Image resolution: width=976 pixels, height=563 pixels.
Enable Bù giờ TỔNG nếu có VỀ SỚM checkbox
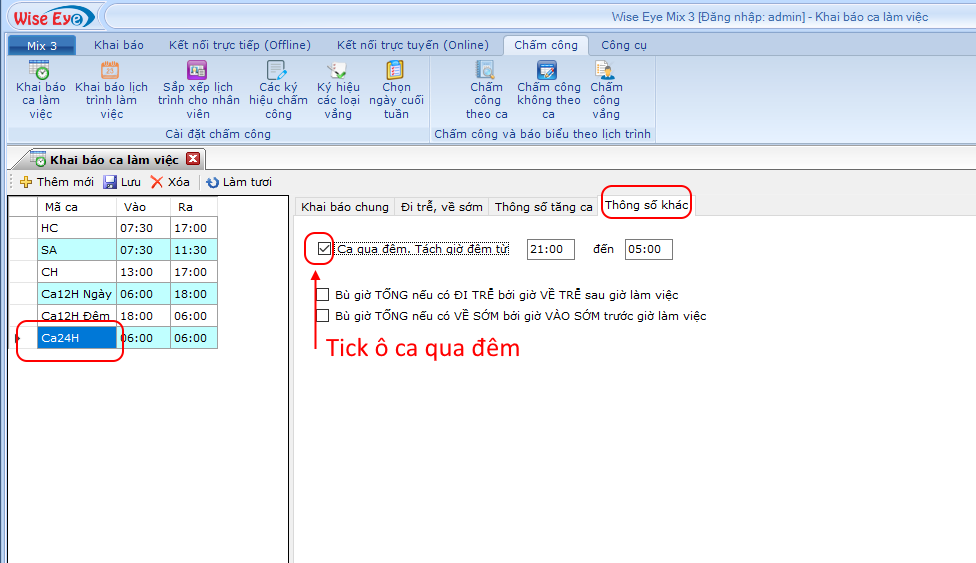point(323,316)
